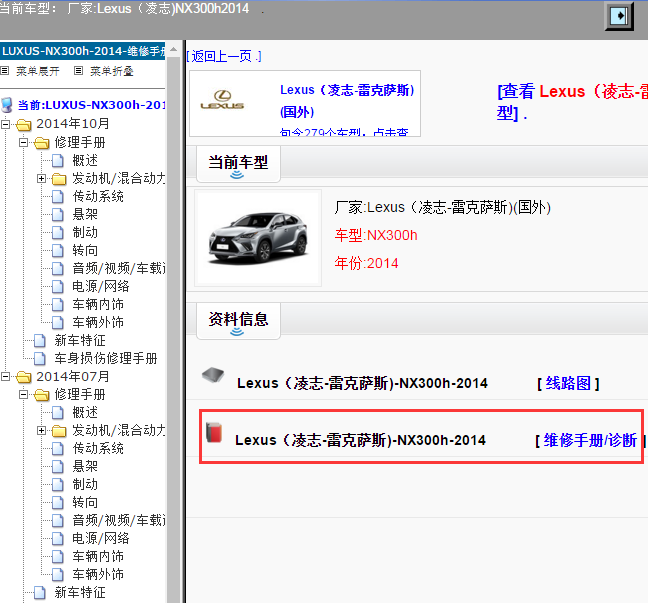
Task: Click the 菜单展开 expand-all control
Action: click(x=38, y=71)
